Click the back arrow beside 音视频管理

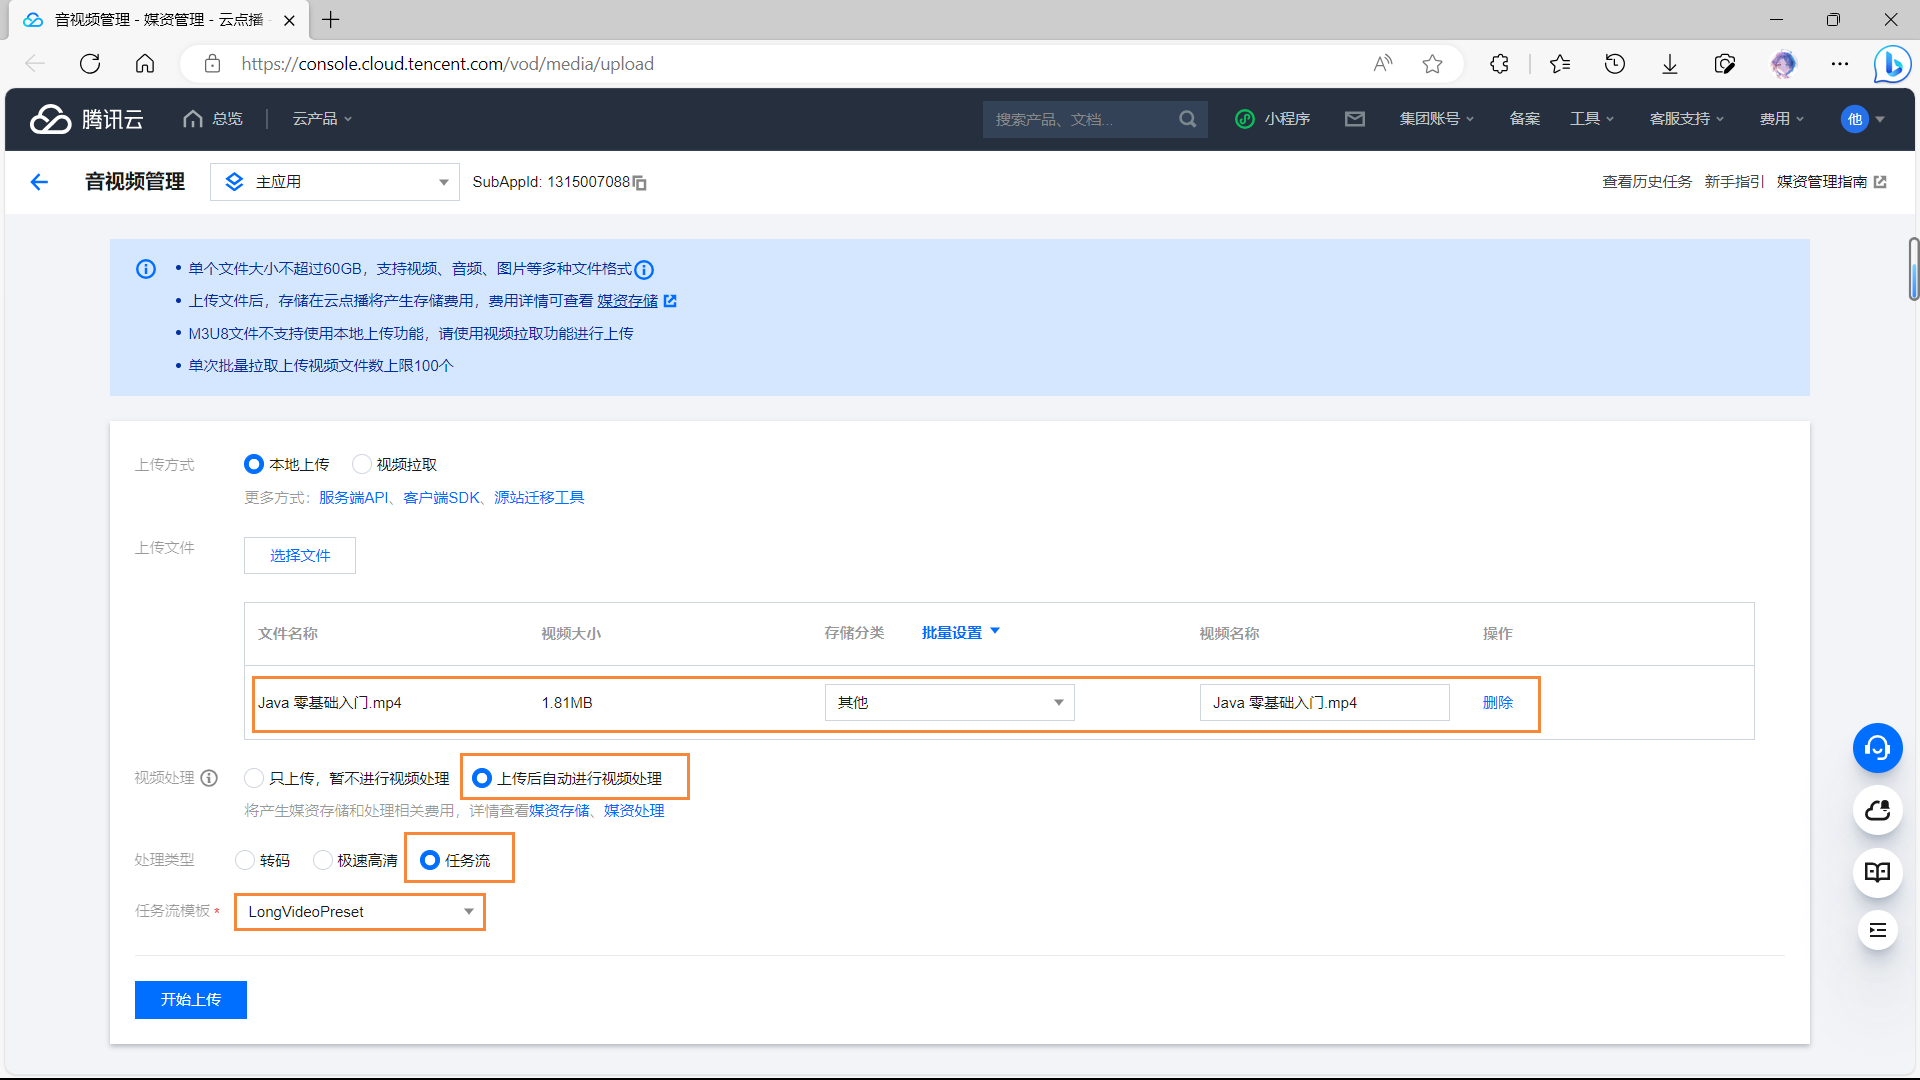coord(39,182)
